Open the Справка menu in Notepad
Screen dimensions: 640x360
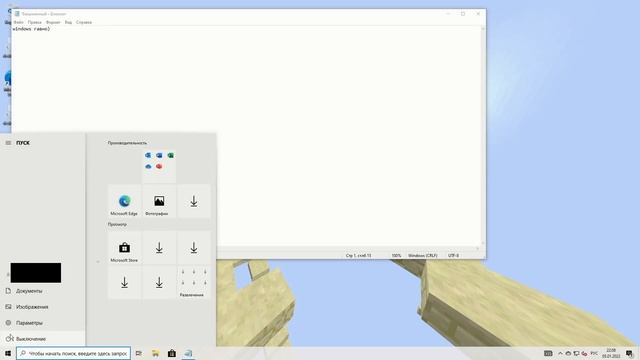click(84, 22)
